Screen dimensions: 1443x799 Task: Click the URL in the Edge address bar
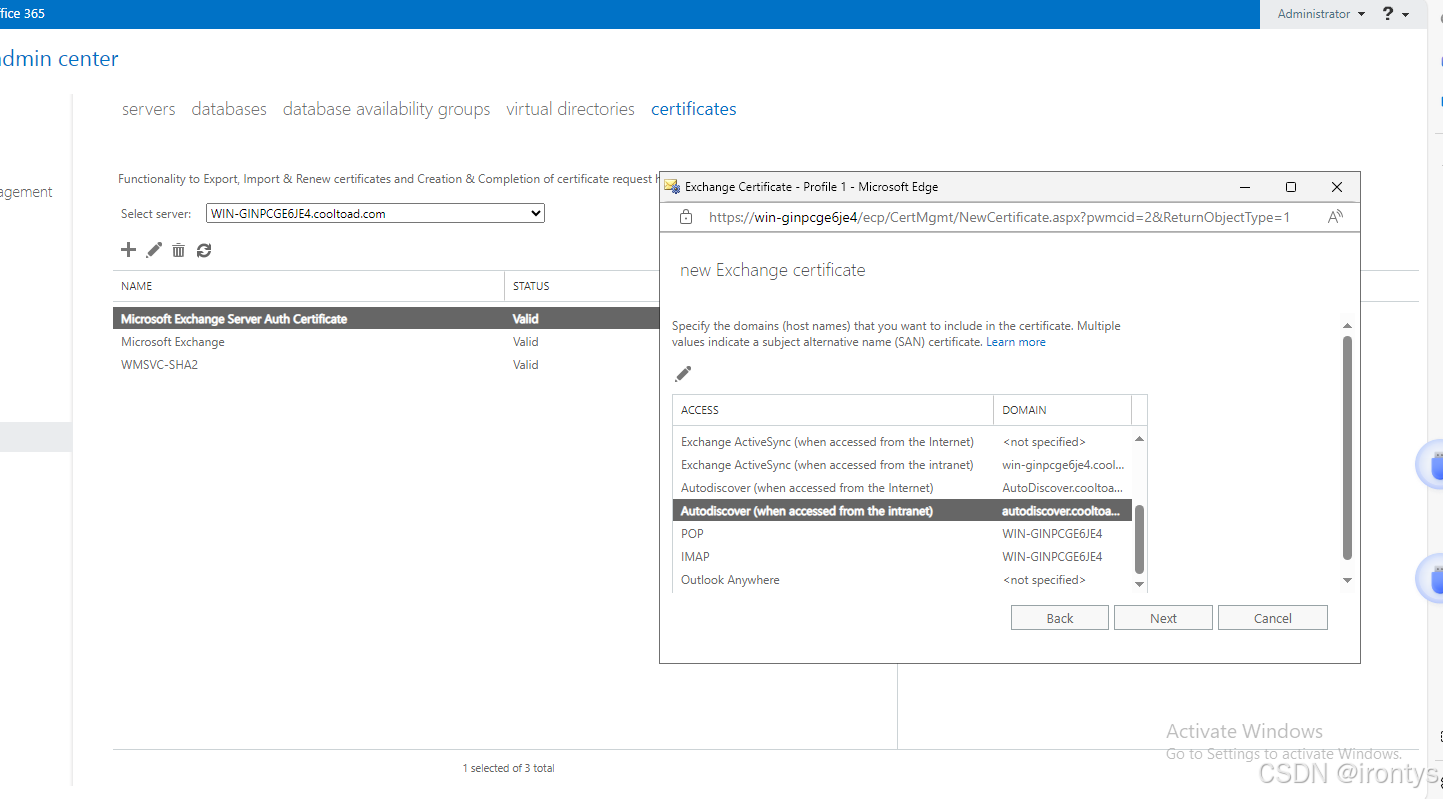tap(999, 217)
